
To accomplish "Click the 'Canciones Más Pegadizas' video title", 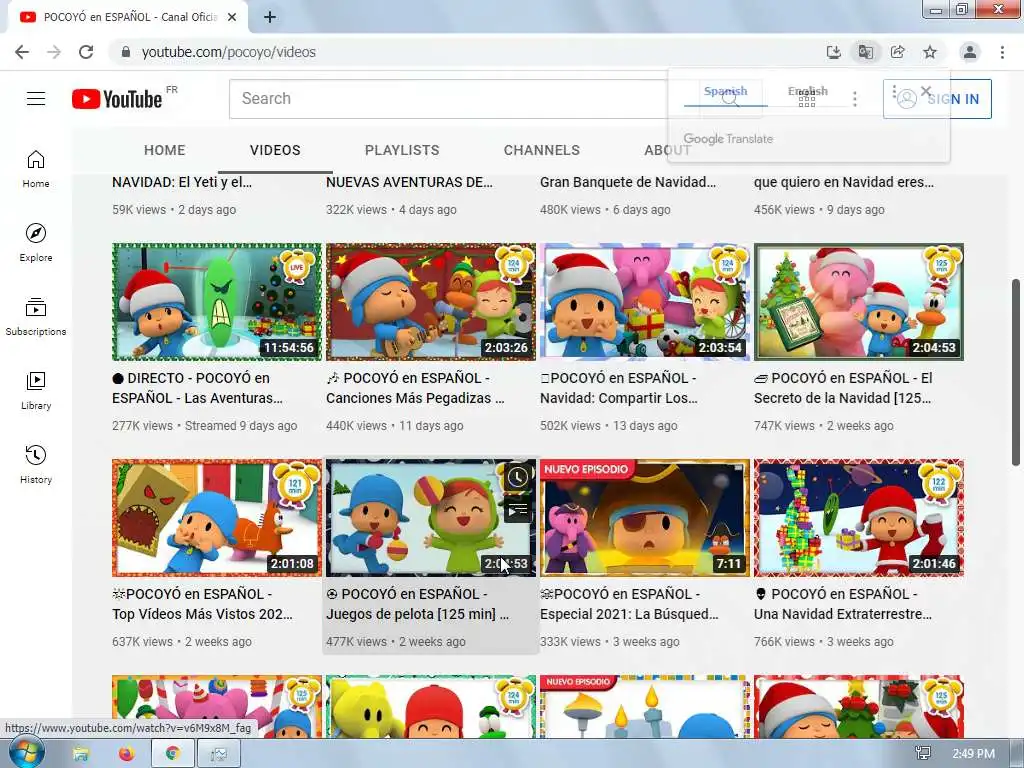I will click(415, 388).
